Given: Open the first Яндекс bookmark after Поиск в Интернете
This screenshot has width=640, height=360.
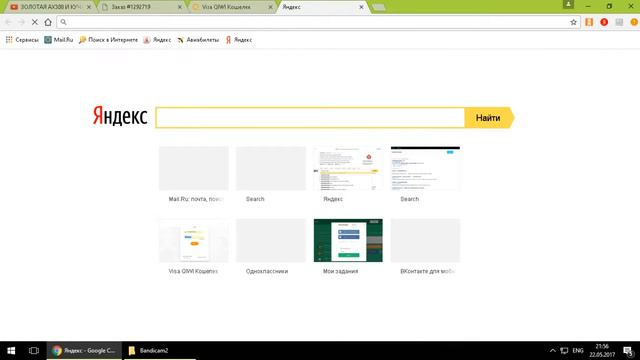Looking at the screenshot, I should (157, 40).
